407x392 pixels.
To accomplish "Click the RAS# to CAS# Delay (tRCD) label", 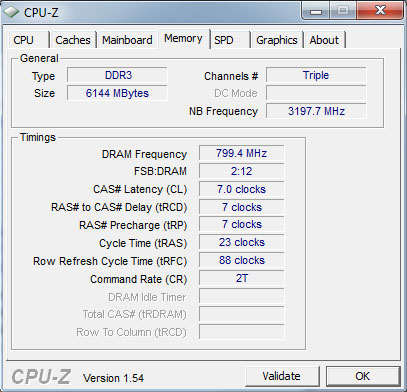I will [x=119, y=207].
